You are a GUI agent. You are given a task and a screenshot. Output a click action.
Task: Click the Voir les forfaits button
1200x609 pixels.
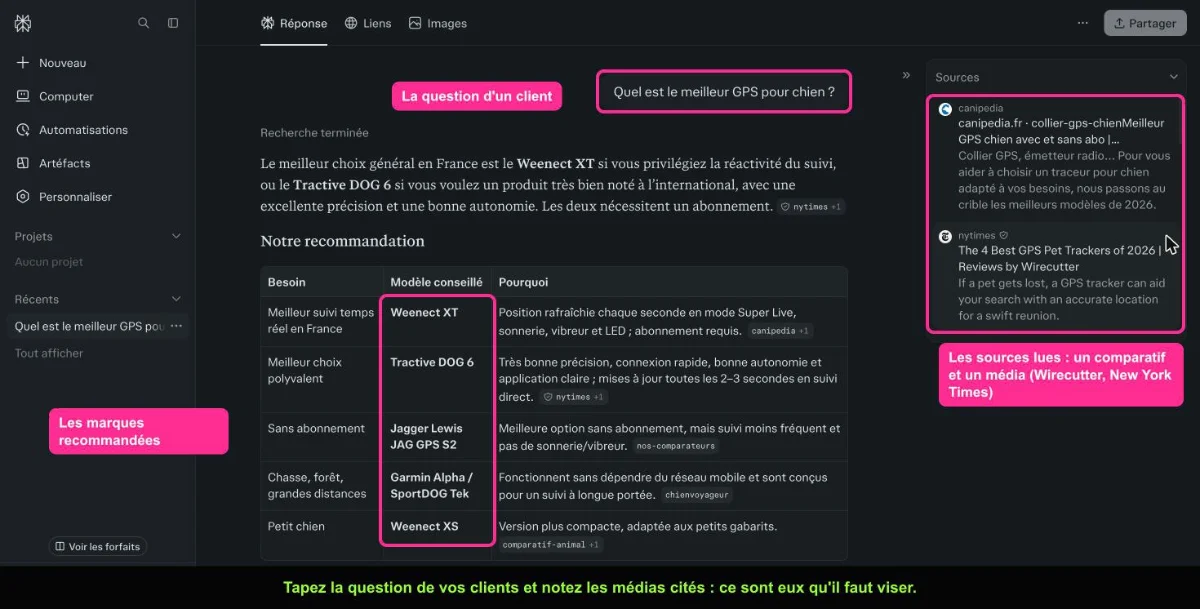[x=98, y=547]
